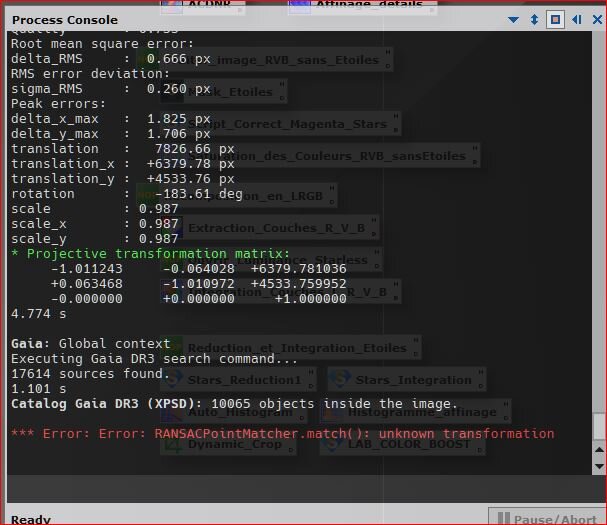The height and width of the screenshot is (525, 607).
Task: Close the Process Console panel
Action: point(597,19)
